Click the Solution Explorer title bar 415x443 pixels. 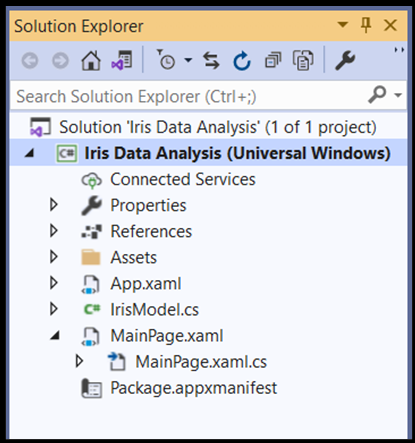coord(208,26)
